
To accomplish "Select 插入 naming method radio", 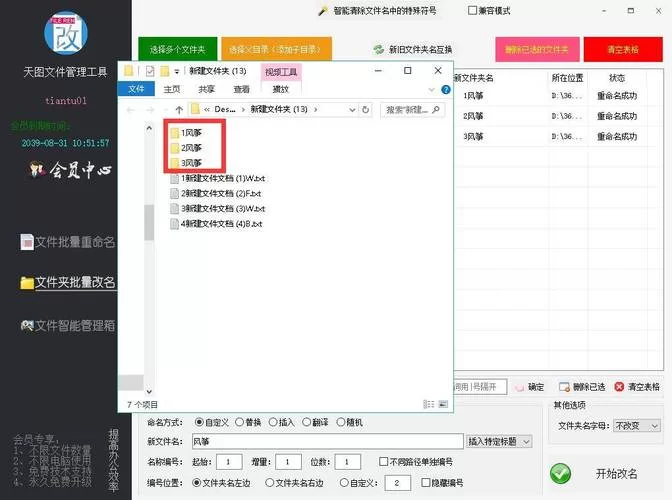I will tap(273, 422).
